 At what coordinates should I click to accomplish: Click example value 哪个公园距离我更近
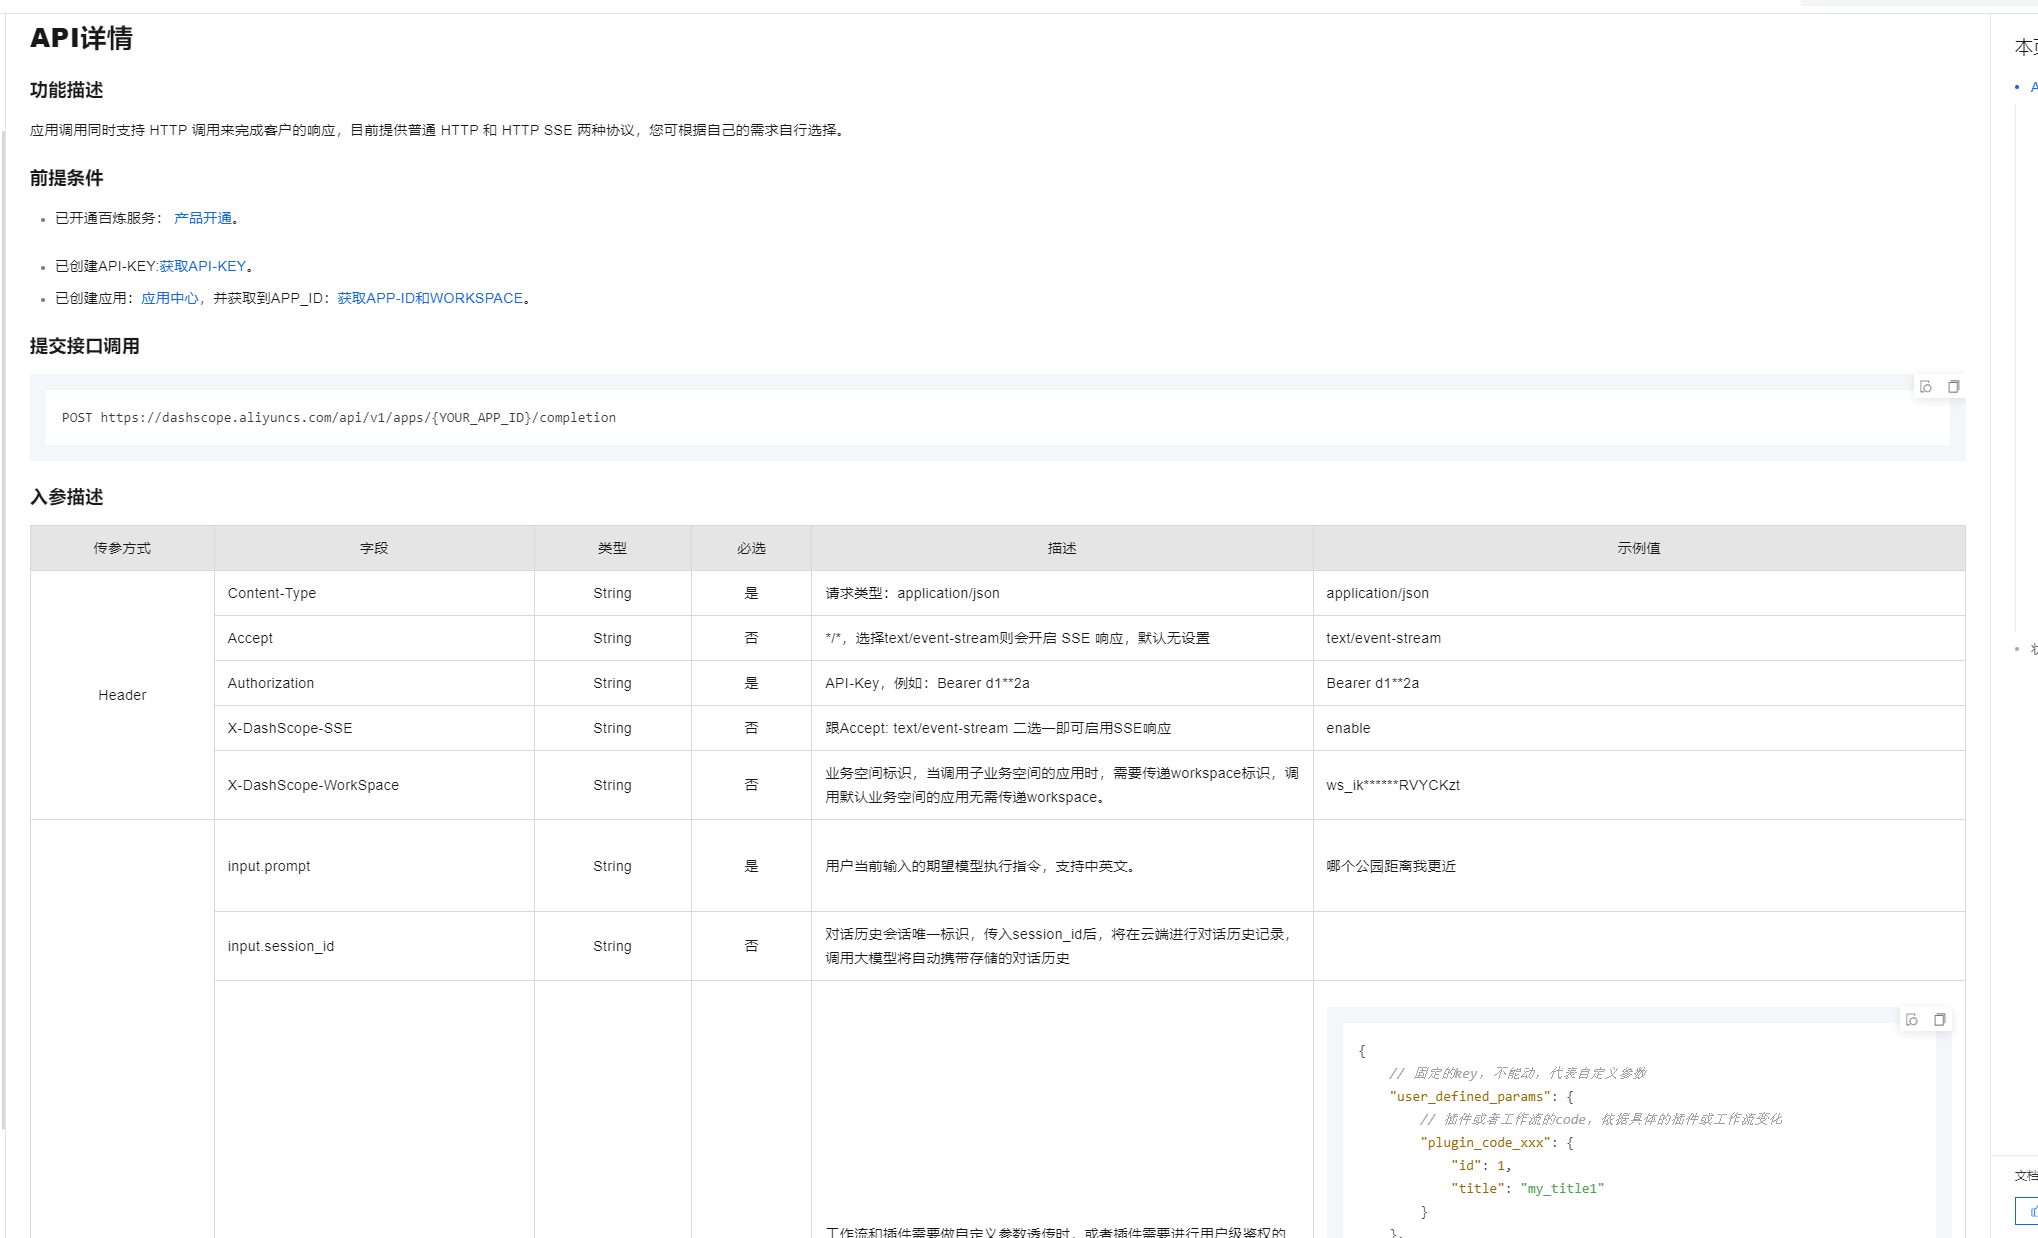pyautogui.click(x=1391, y=866)
